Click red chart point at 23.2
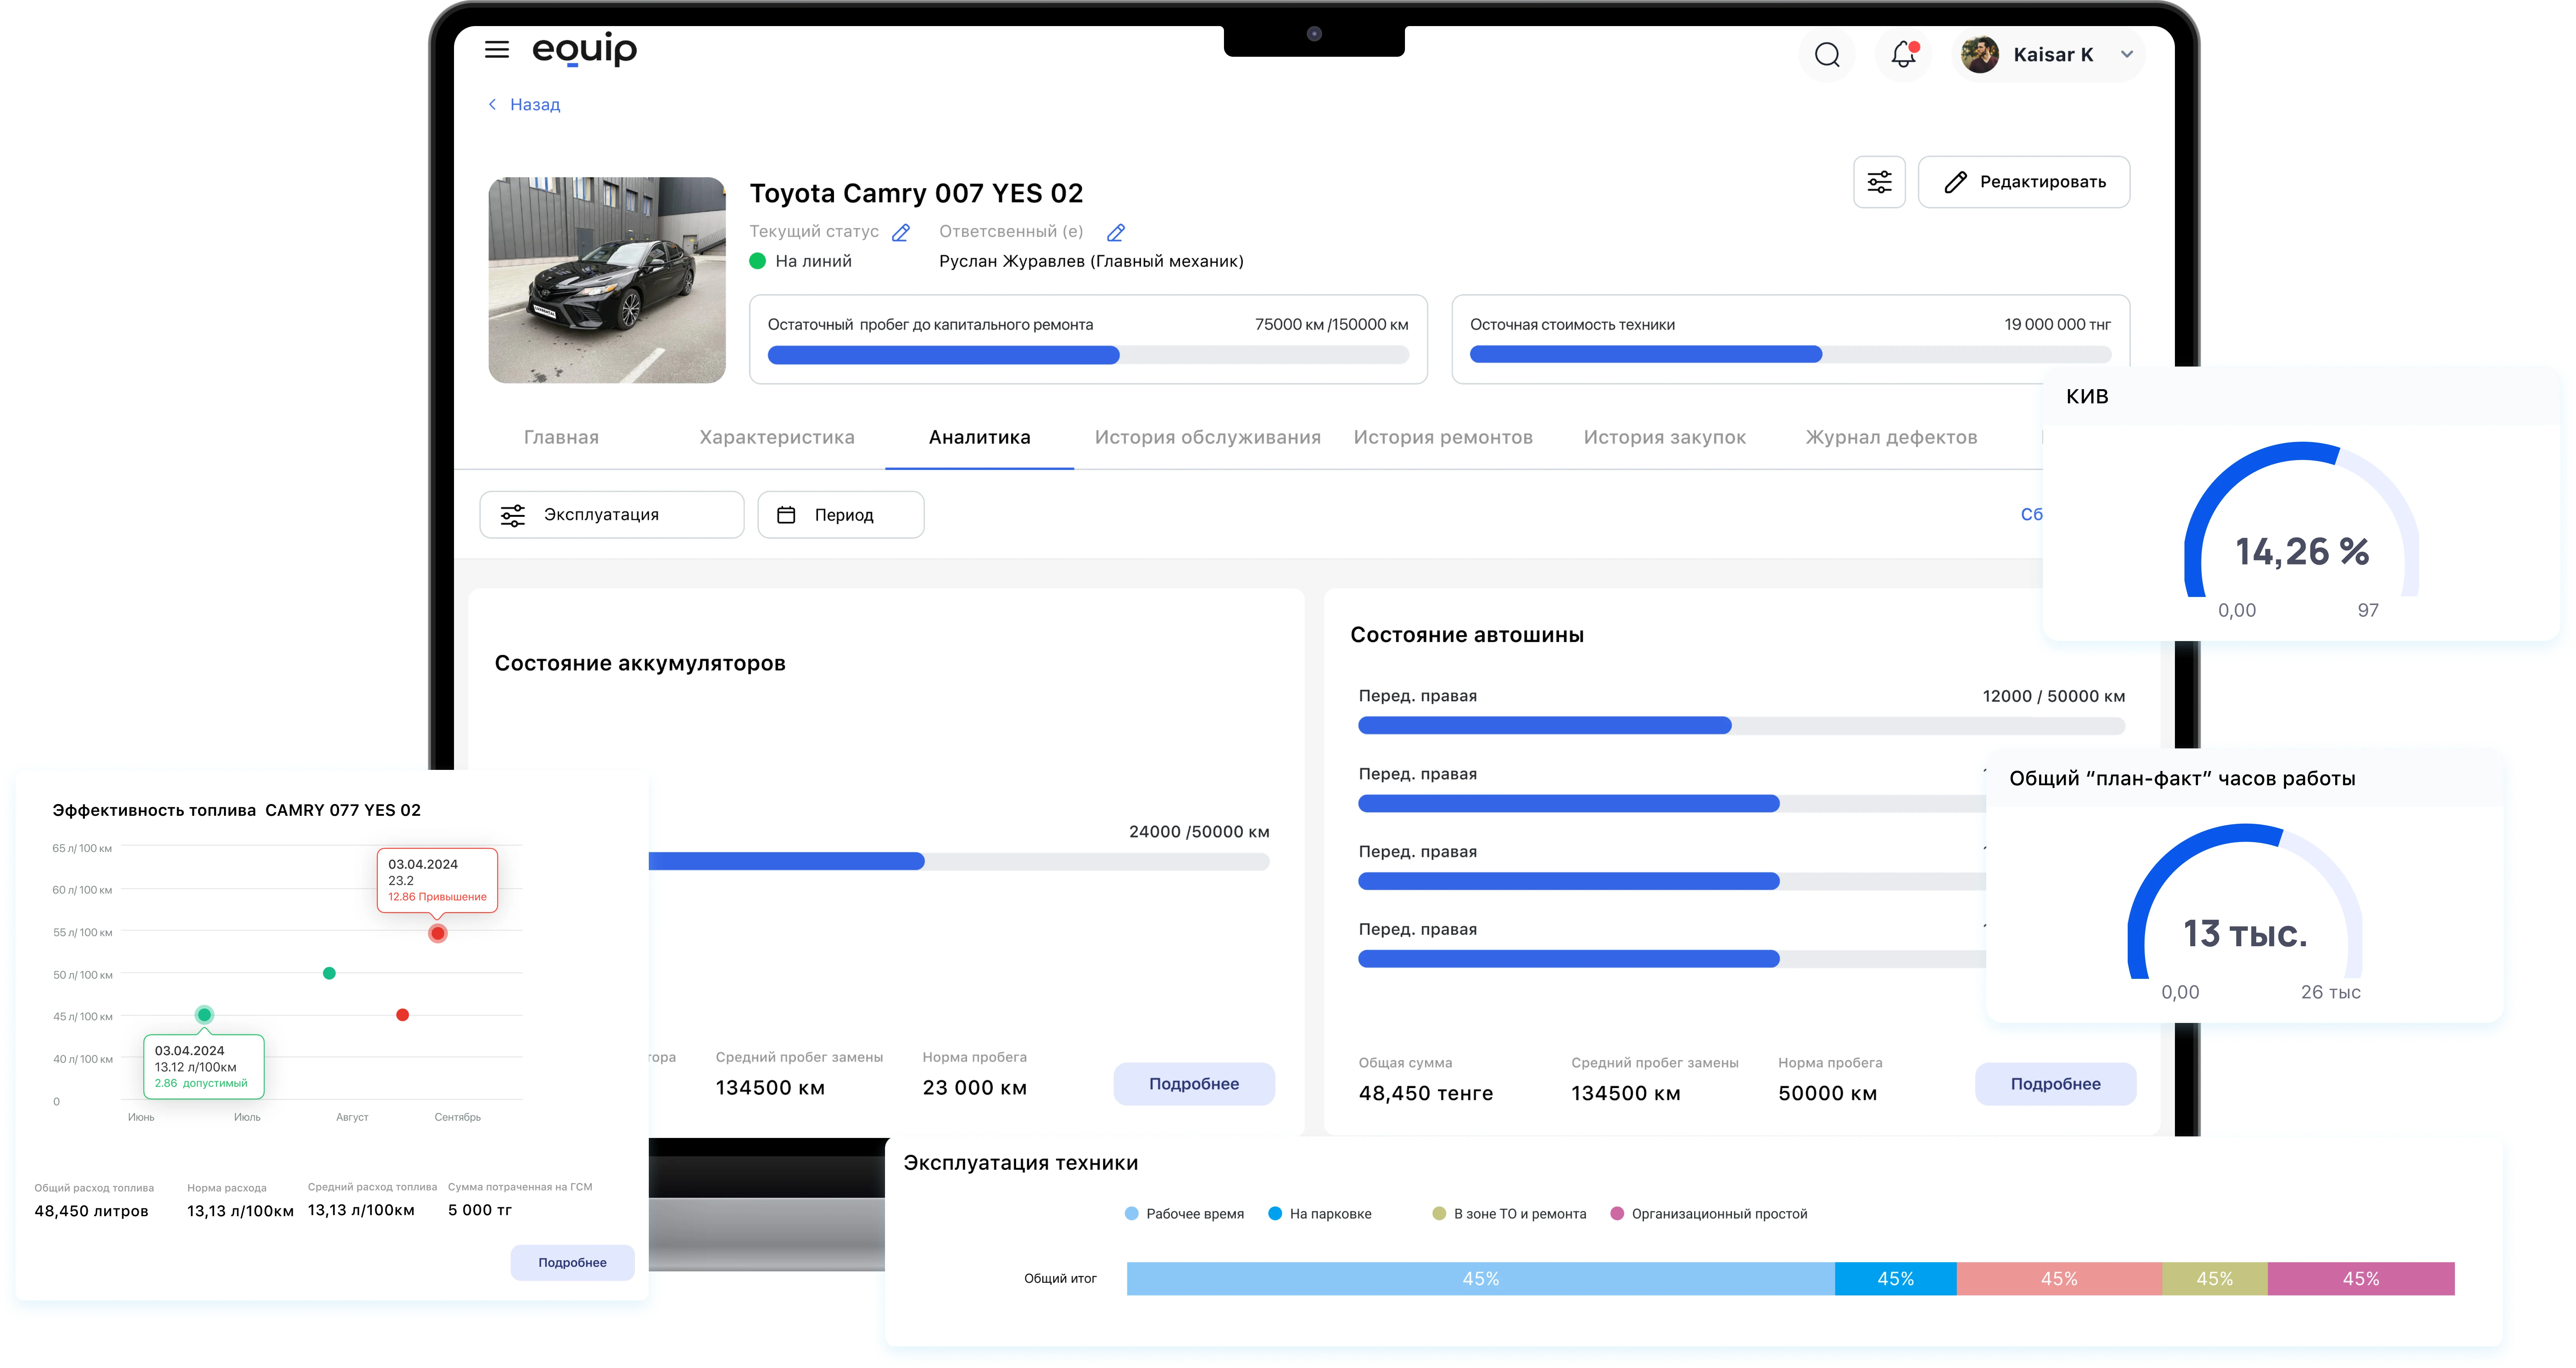 (x=437, y=934)
